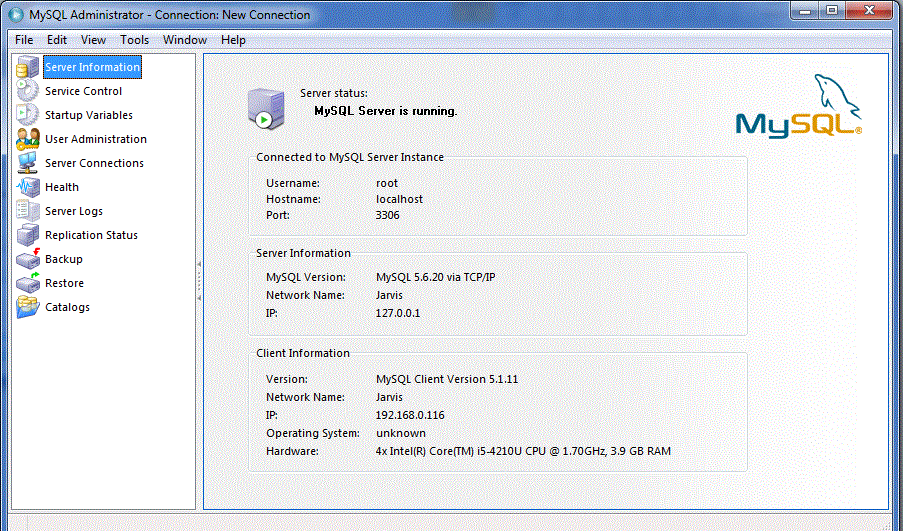
Task: Open the Tools menu
Action: pyautogui.click(x=134, y=40)
